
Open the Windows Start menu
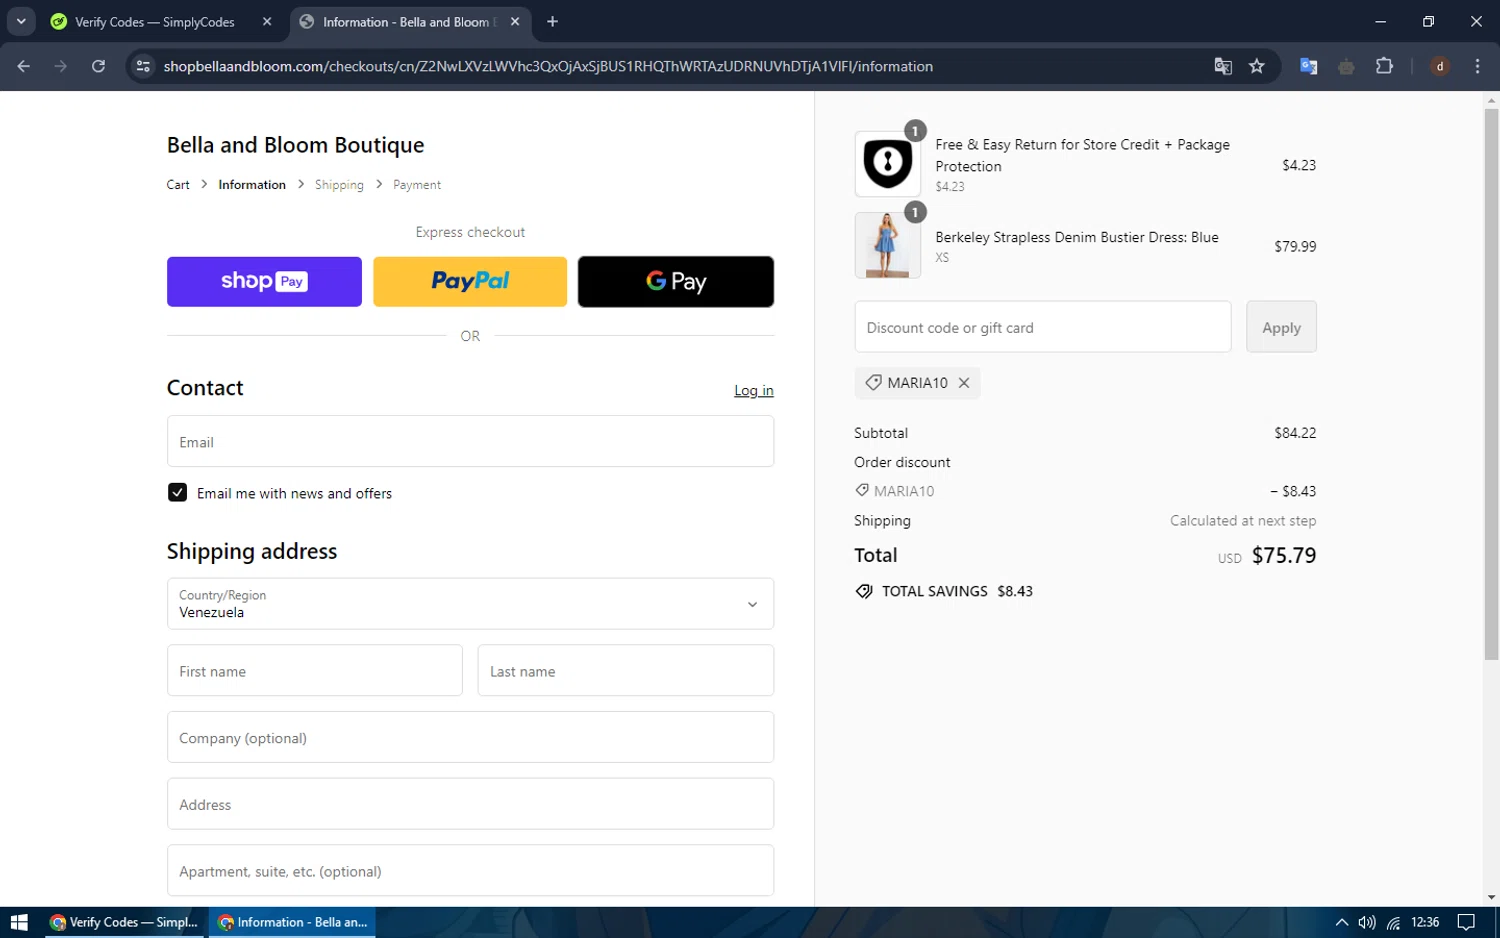click(19, 922)
